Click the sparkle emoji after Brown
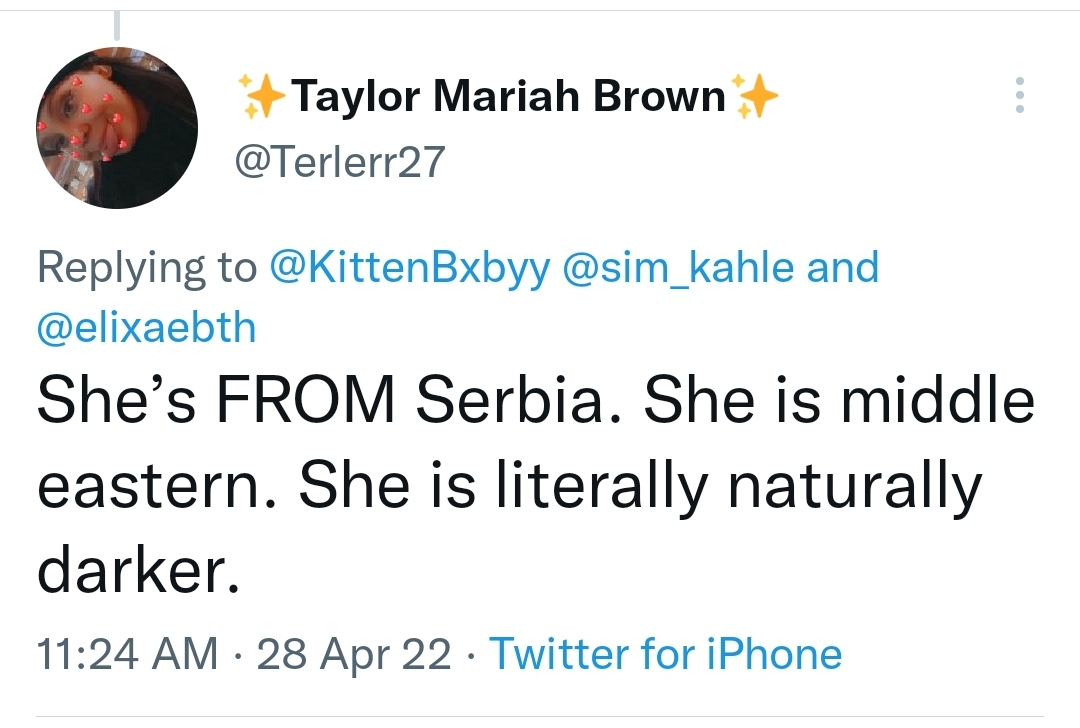This screenshot has width=1080, height=728. click(756, 96)
